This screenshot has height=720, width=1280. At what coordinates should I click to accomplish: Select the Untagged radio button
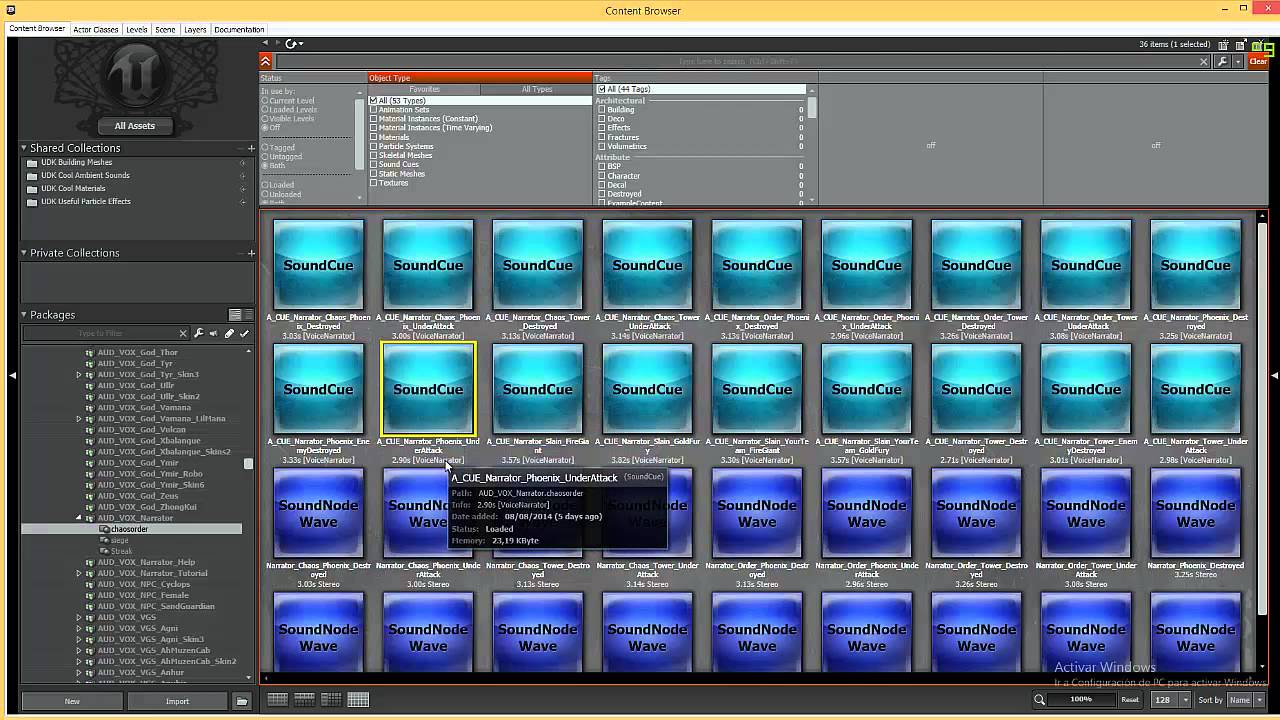[x=265, y=157]
